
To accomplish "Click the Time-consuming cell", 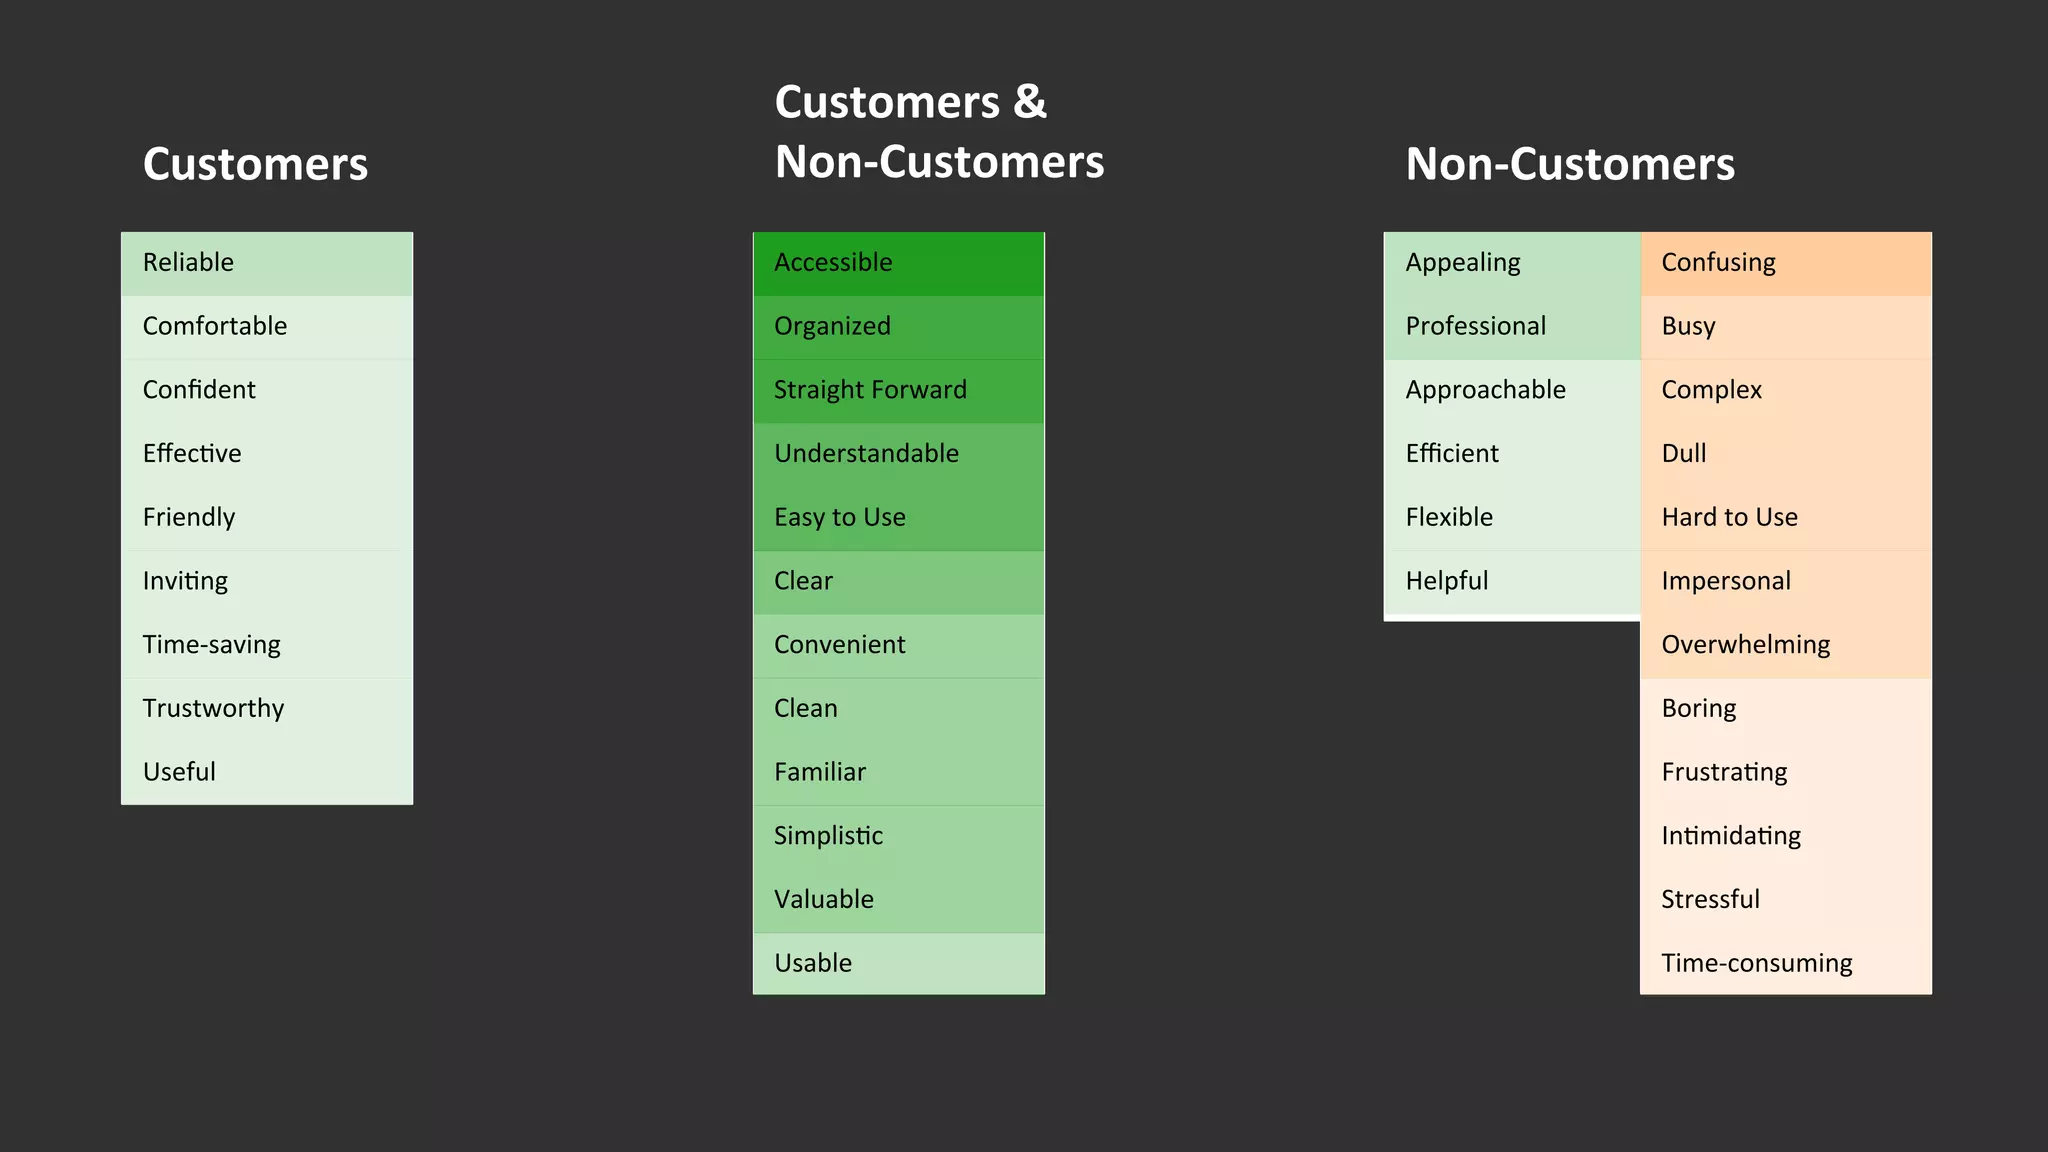I will click(1786, 963).
